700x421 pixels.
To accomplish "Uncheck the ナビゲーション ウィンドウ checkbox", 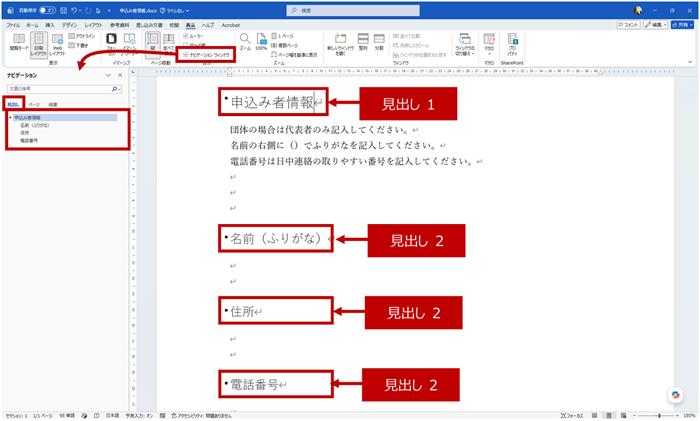I will (x=186, y=55).
